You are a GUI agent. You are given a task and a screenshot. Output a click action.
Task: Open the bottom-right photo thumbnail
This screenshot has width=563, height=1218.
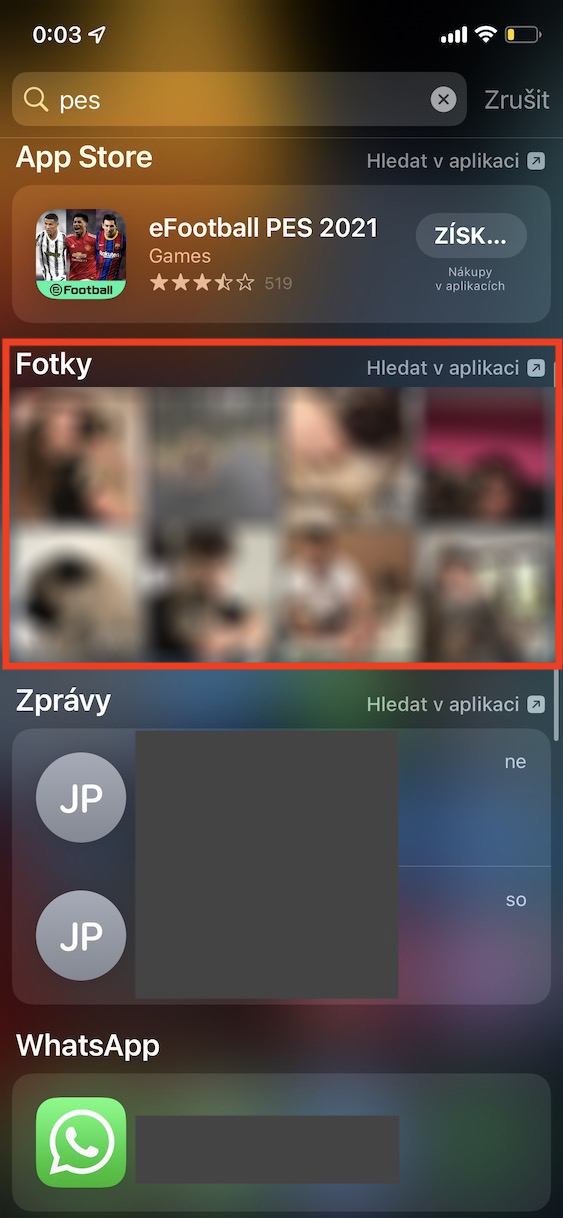pos(486,594)
